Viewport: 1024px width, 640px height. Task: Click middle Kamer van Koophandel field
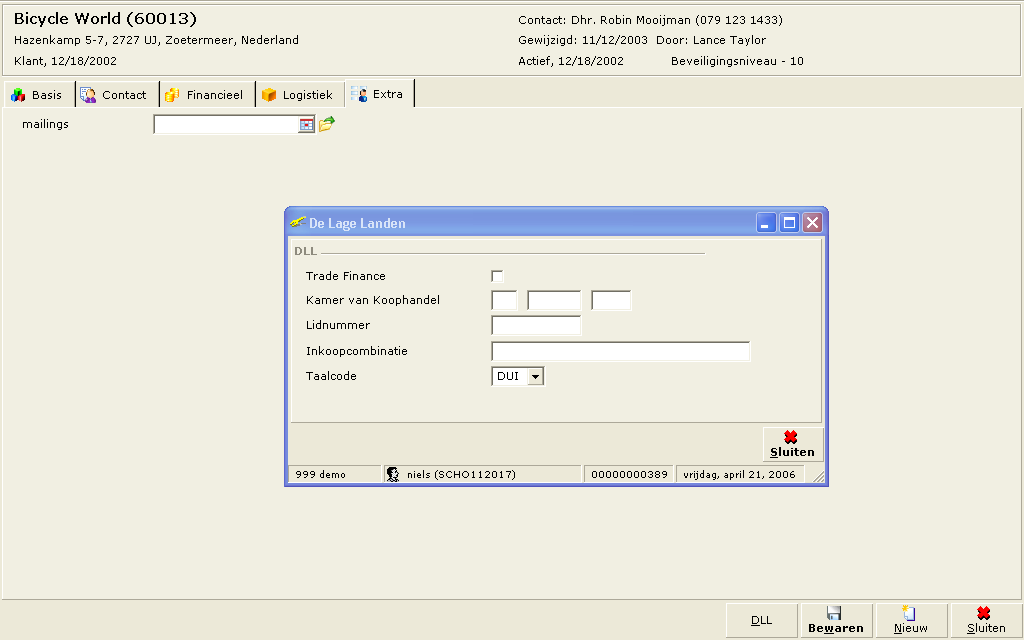tap(554, 300)
